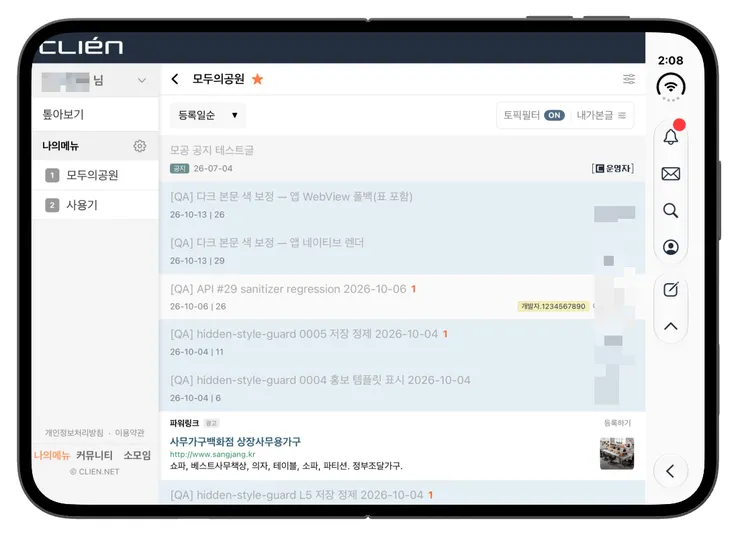Open post 모공 공지 테스트글

tap(212, 150)
